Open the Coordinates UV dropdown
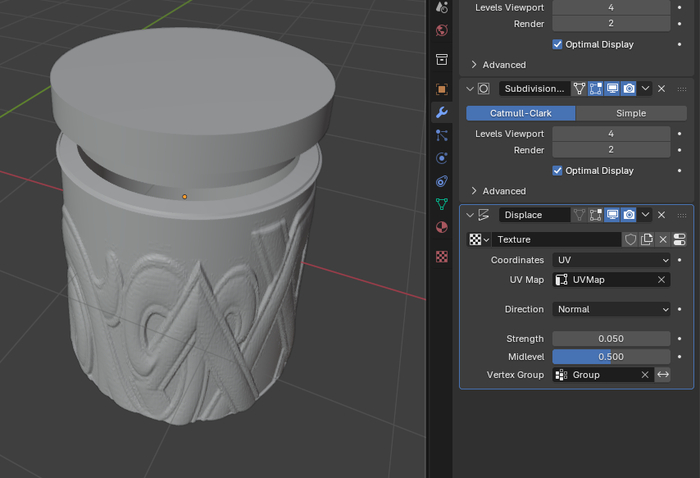Viewport: 700px width, 478px height. pos(611,260)
